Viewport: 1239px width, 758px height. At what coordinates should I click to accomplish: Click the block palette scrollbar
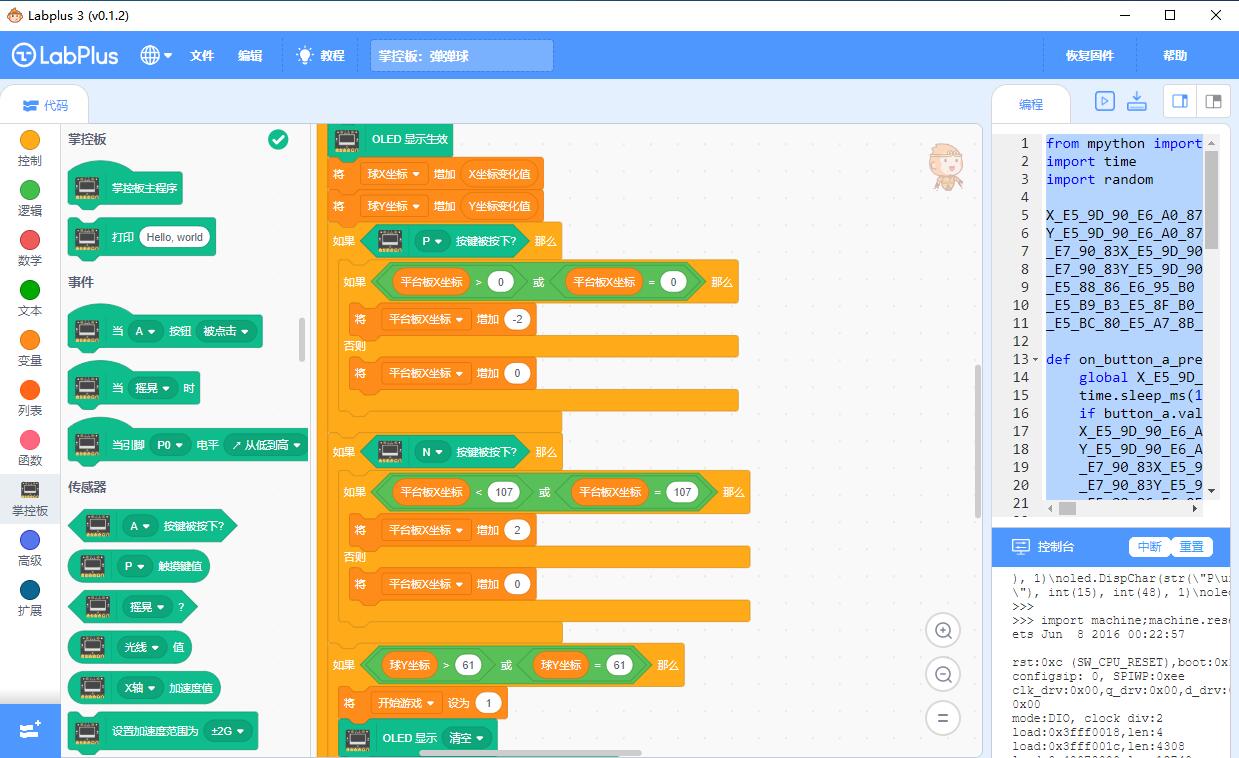[x=302, y=340]
